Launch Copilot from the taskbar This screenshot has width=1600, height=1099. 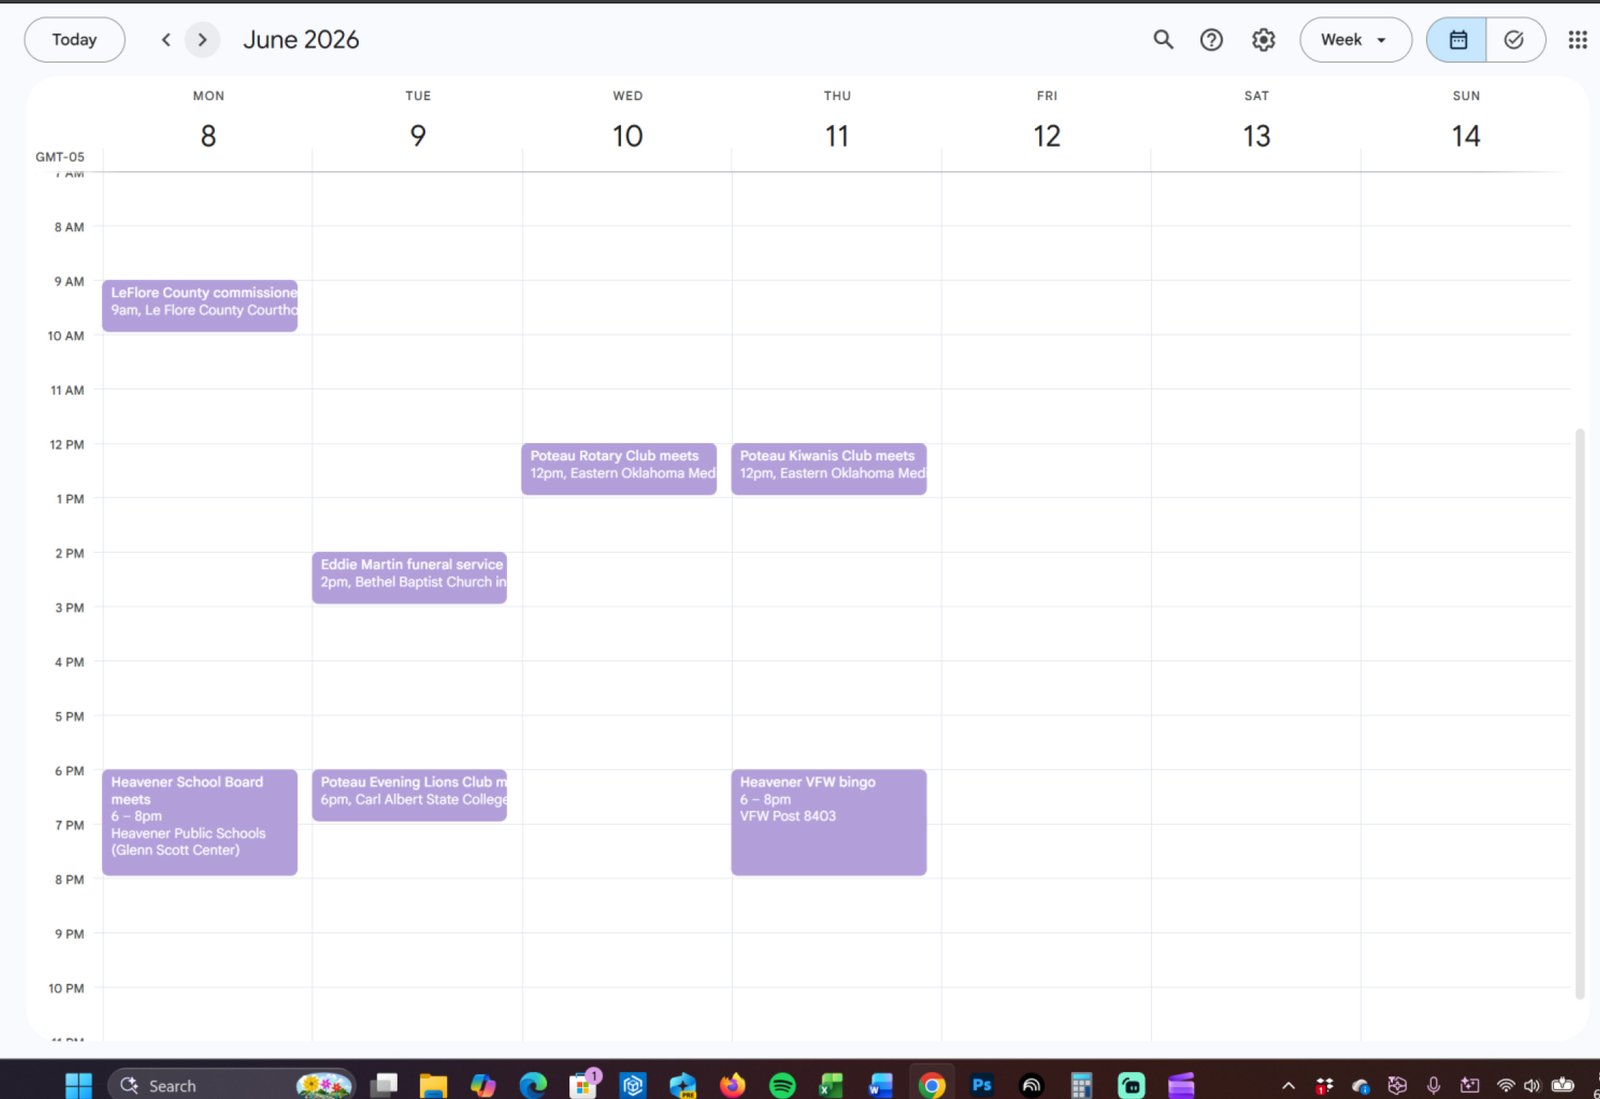(483, 1085)
